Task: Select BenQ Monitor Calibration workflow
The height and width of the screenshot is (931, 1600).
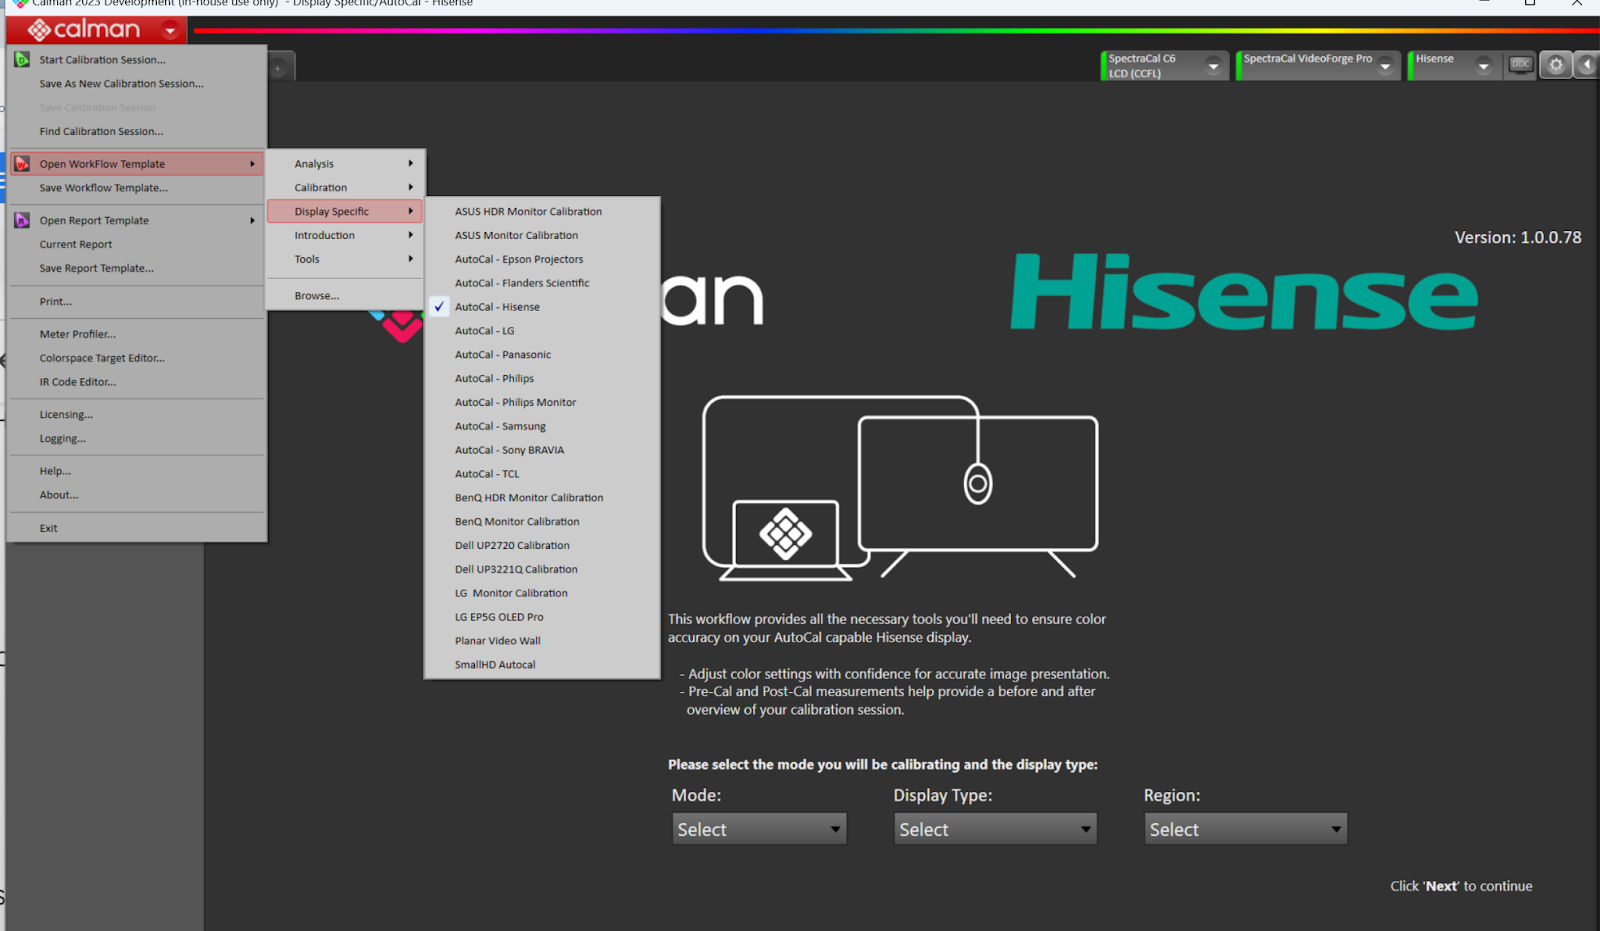Action: point(542,522)
